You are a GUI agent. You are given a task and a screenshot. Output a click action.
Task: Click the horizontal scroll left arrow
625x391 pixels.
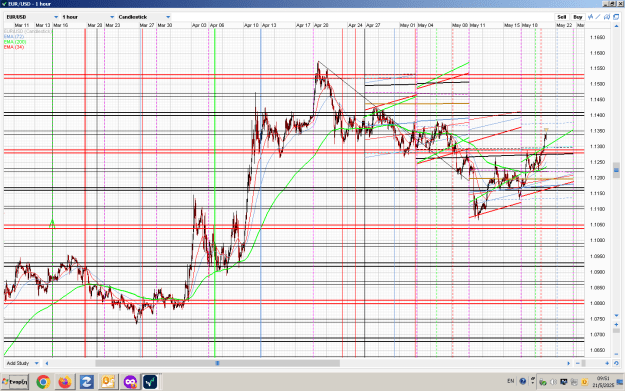[47, 363]
